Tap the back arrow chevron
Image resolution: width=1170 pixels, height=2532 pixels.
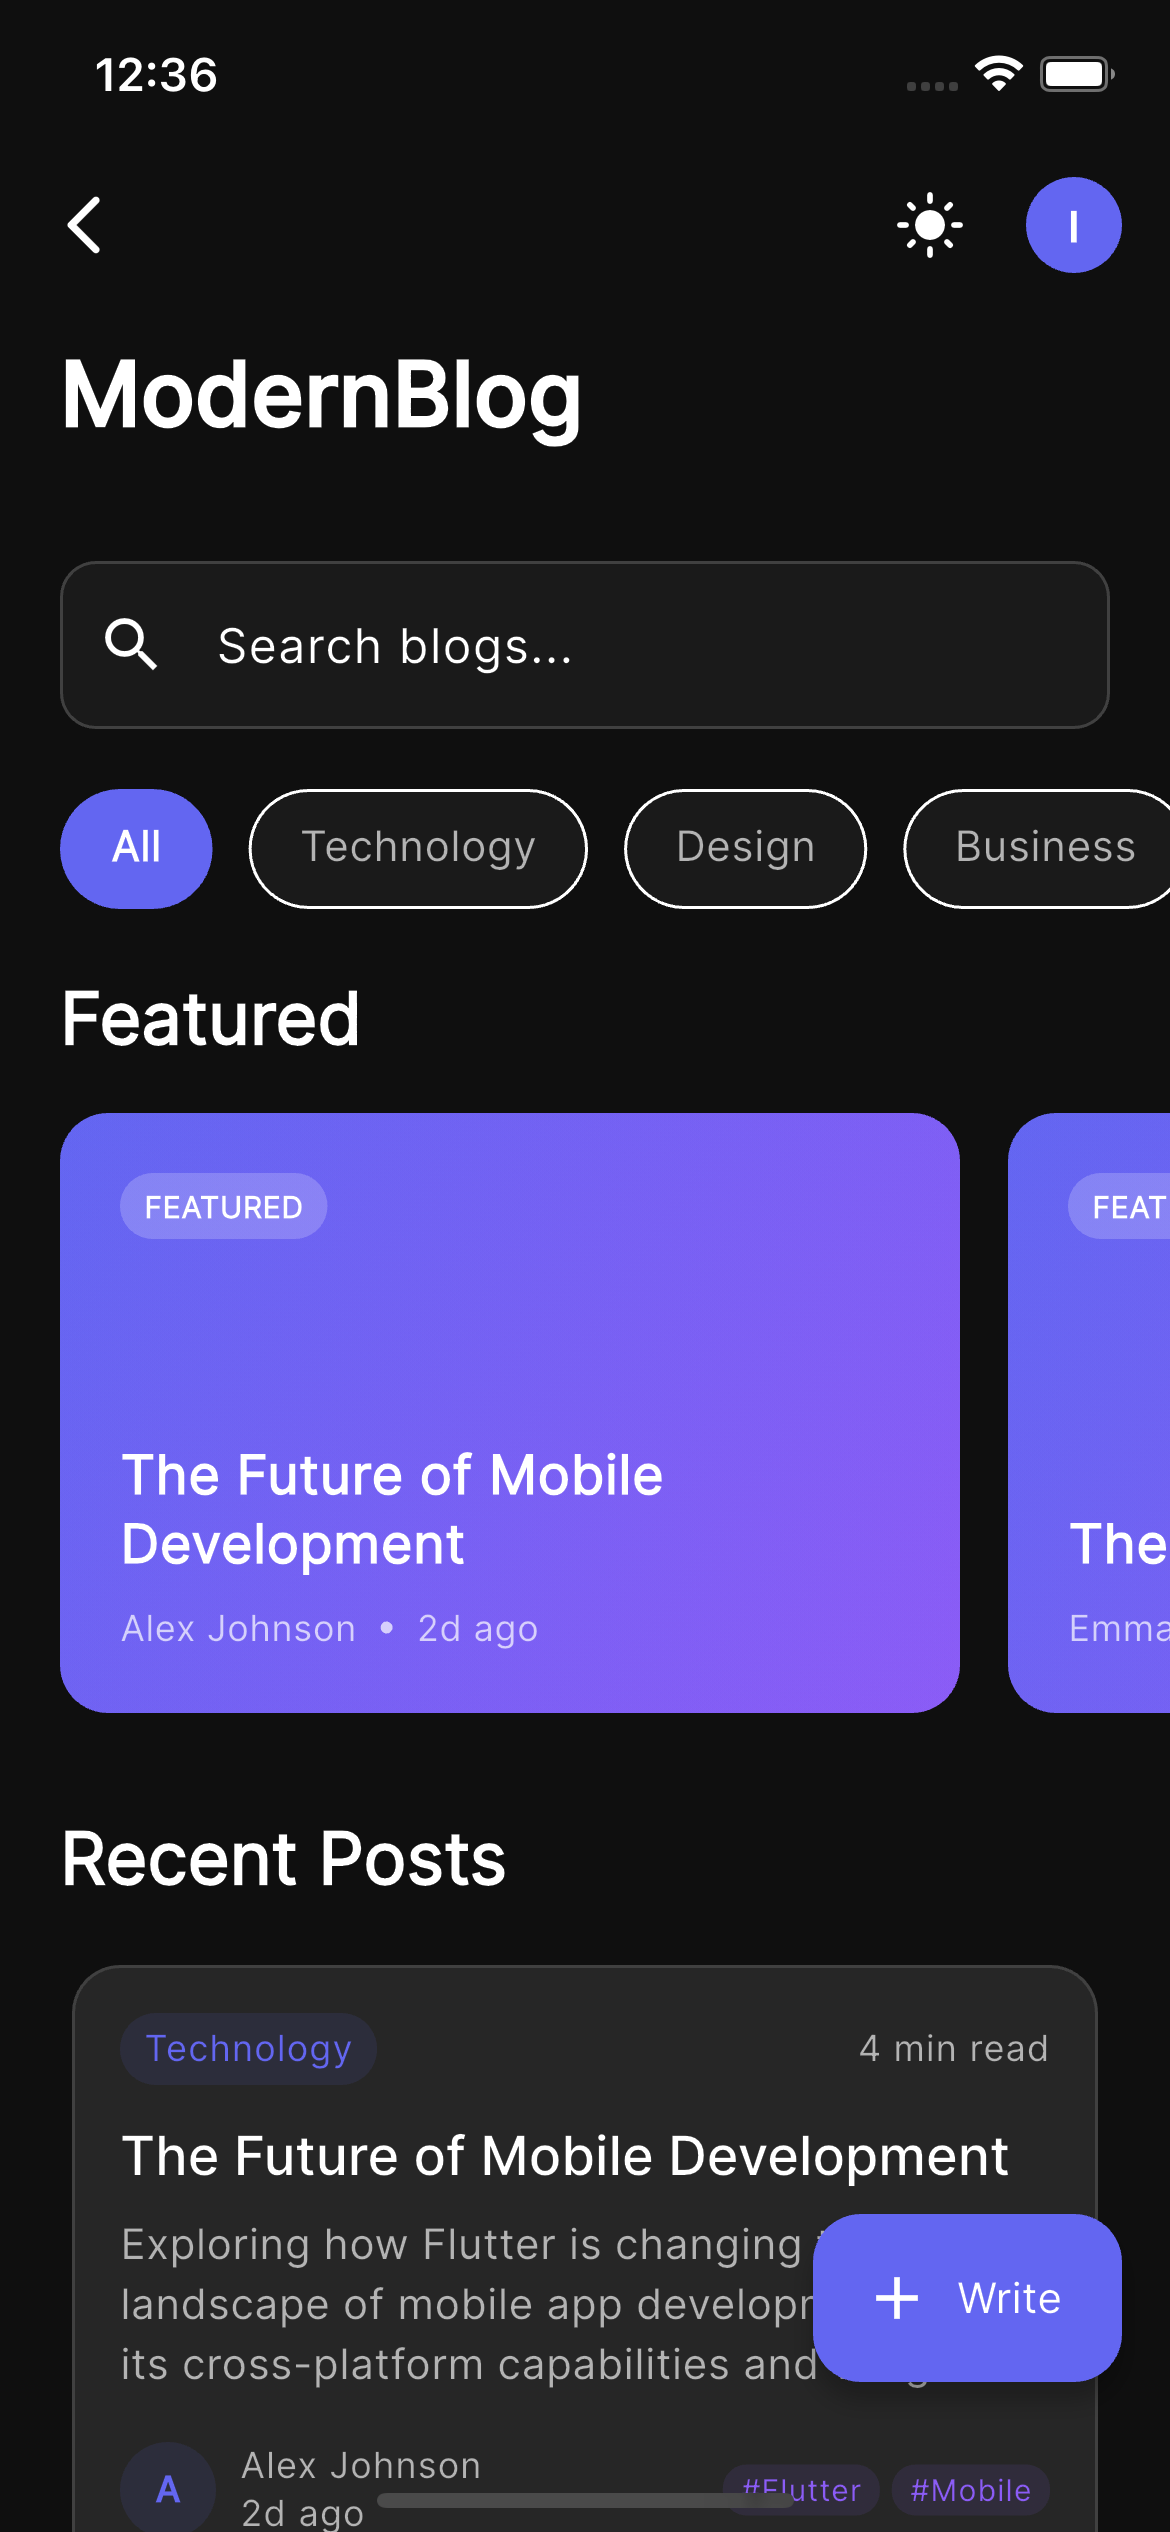[x=85, y=225]
